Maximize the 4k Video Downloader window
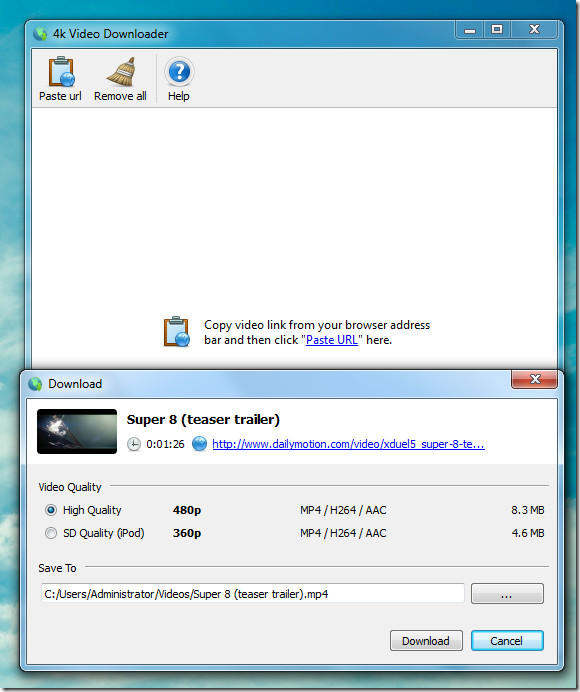 pyautogui.click(x=497, y=30)
